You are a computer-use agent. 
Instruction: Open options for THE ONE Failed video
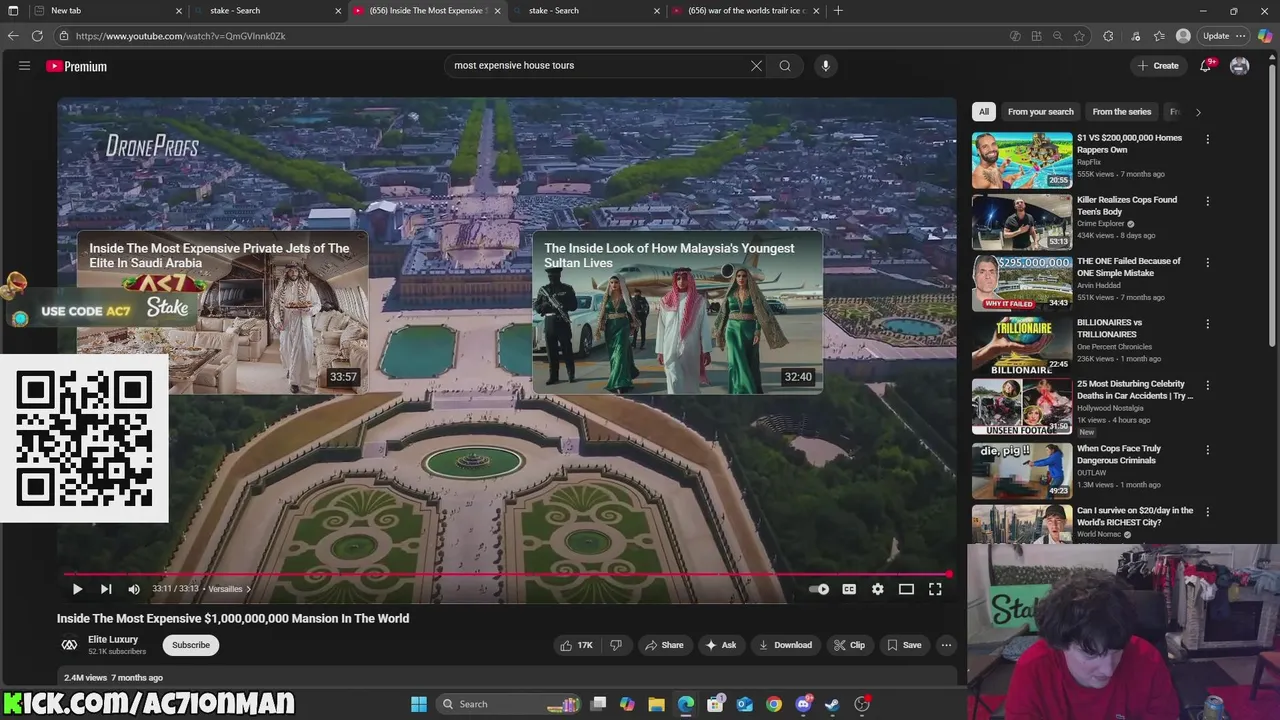1207,262
